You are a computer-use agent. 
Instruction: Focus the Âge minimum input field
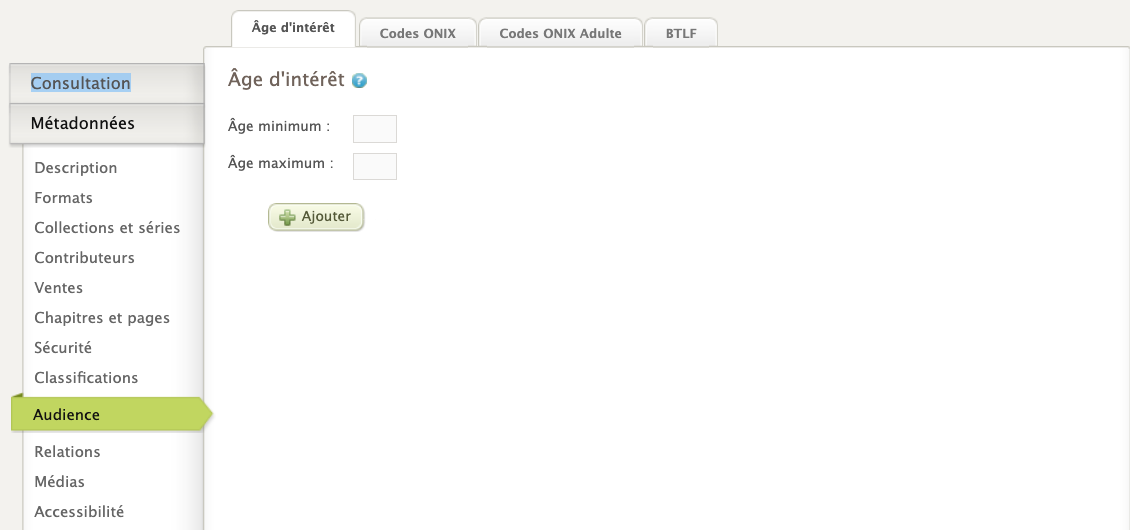(x=375, y=129)
